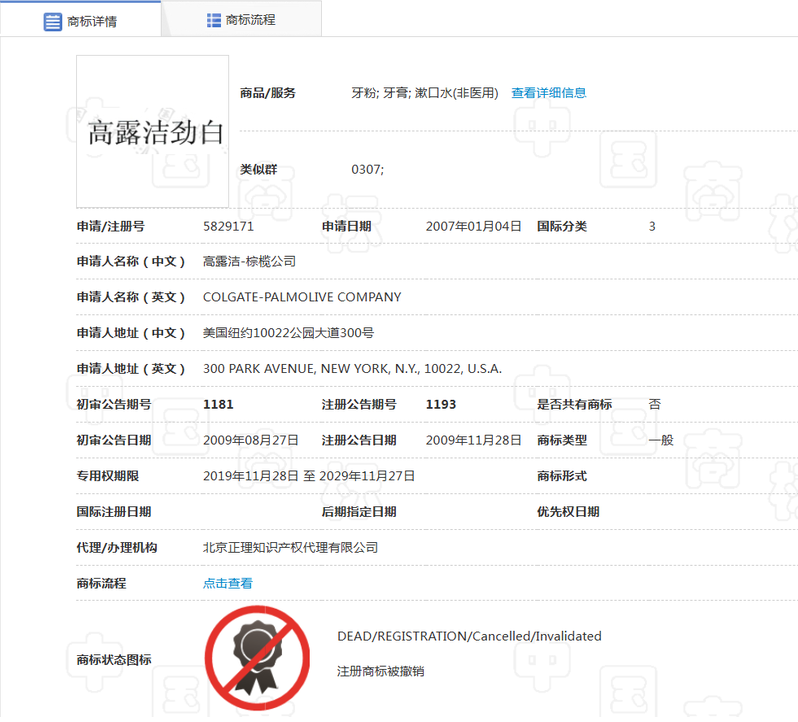Click the 商品/服务 label
798x722 pixels.
pyautogui.click(x=268, y=93)
